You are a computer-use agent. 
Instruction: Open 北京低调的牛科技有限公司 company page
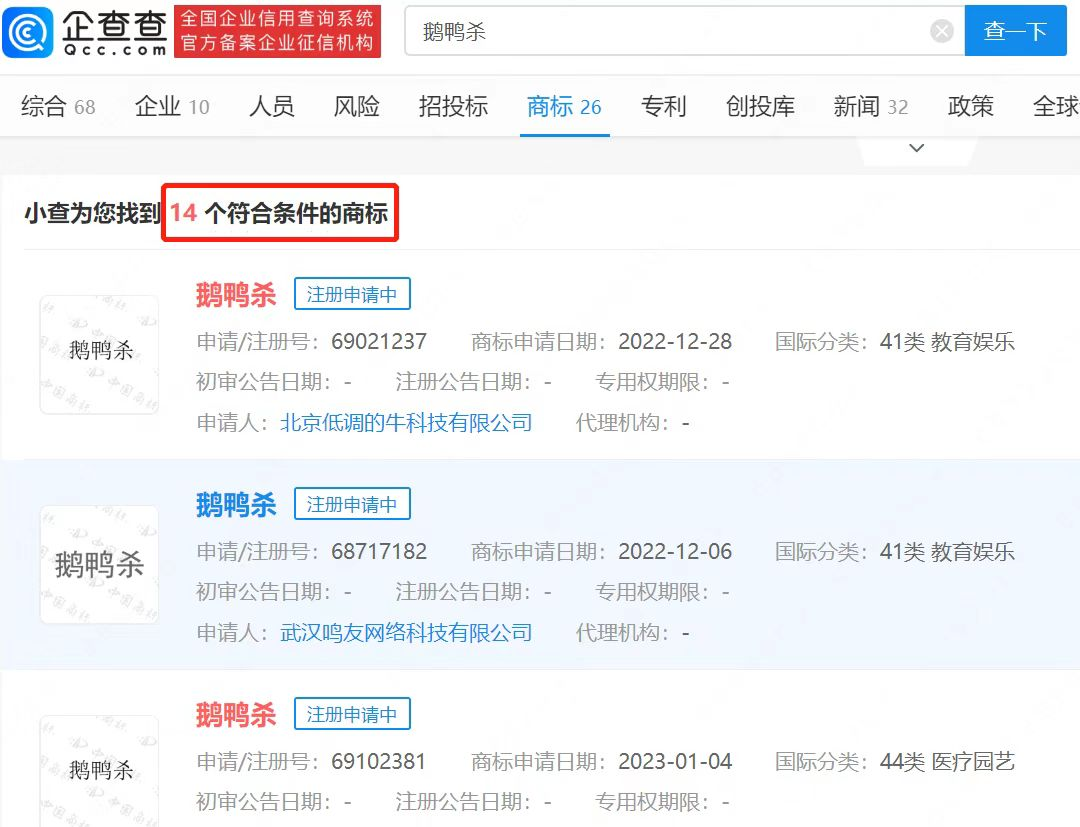pos(404,422)
